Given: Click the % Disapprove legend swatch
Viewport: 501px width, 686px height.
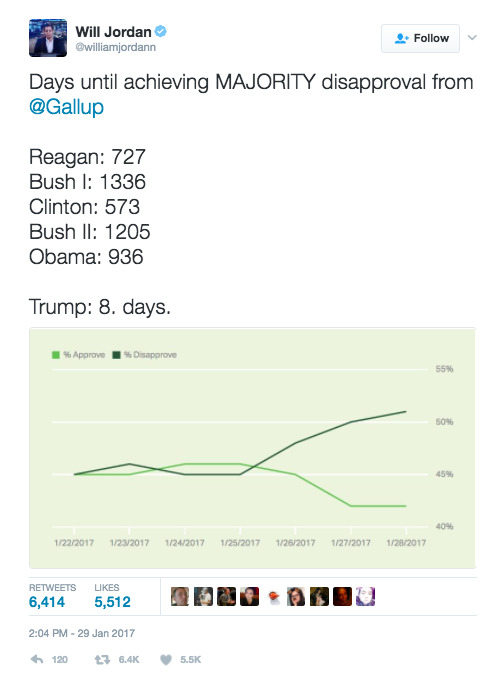Looking at the screenshot, I should tap(116, 354).
